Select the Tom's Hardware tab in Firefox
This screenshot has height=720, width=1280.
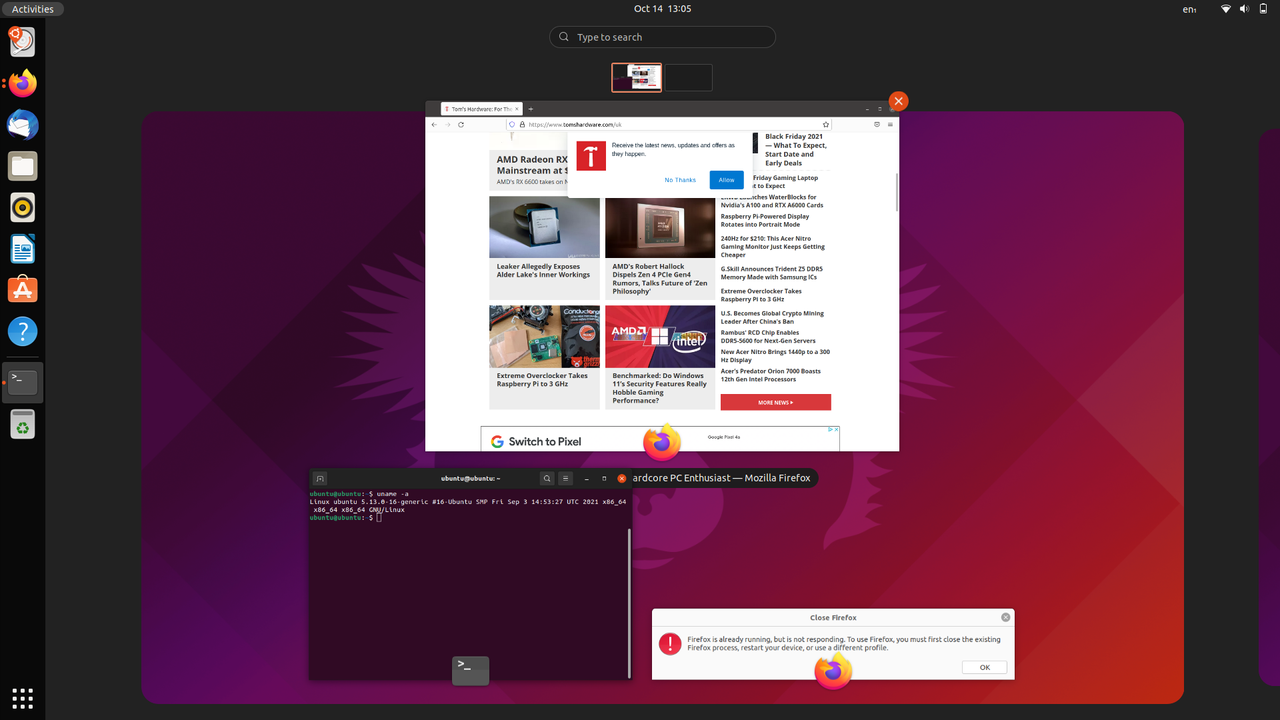coord(482,109)
